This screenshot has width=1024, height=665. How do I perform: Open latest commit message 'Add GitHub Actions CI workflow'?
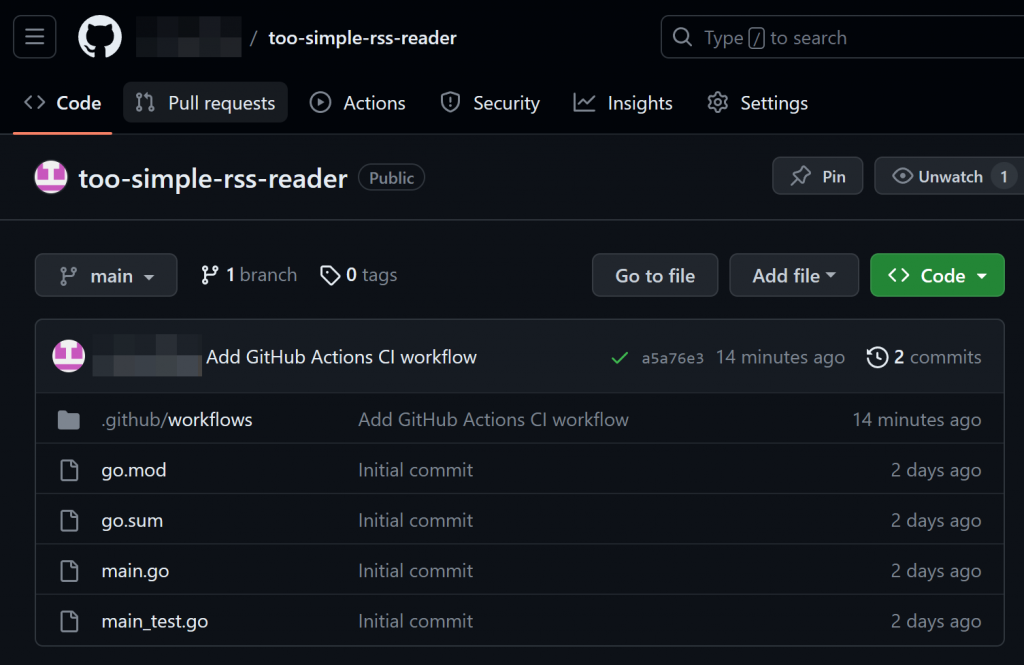coord(342,357)
